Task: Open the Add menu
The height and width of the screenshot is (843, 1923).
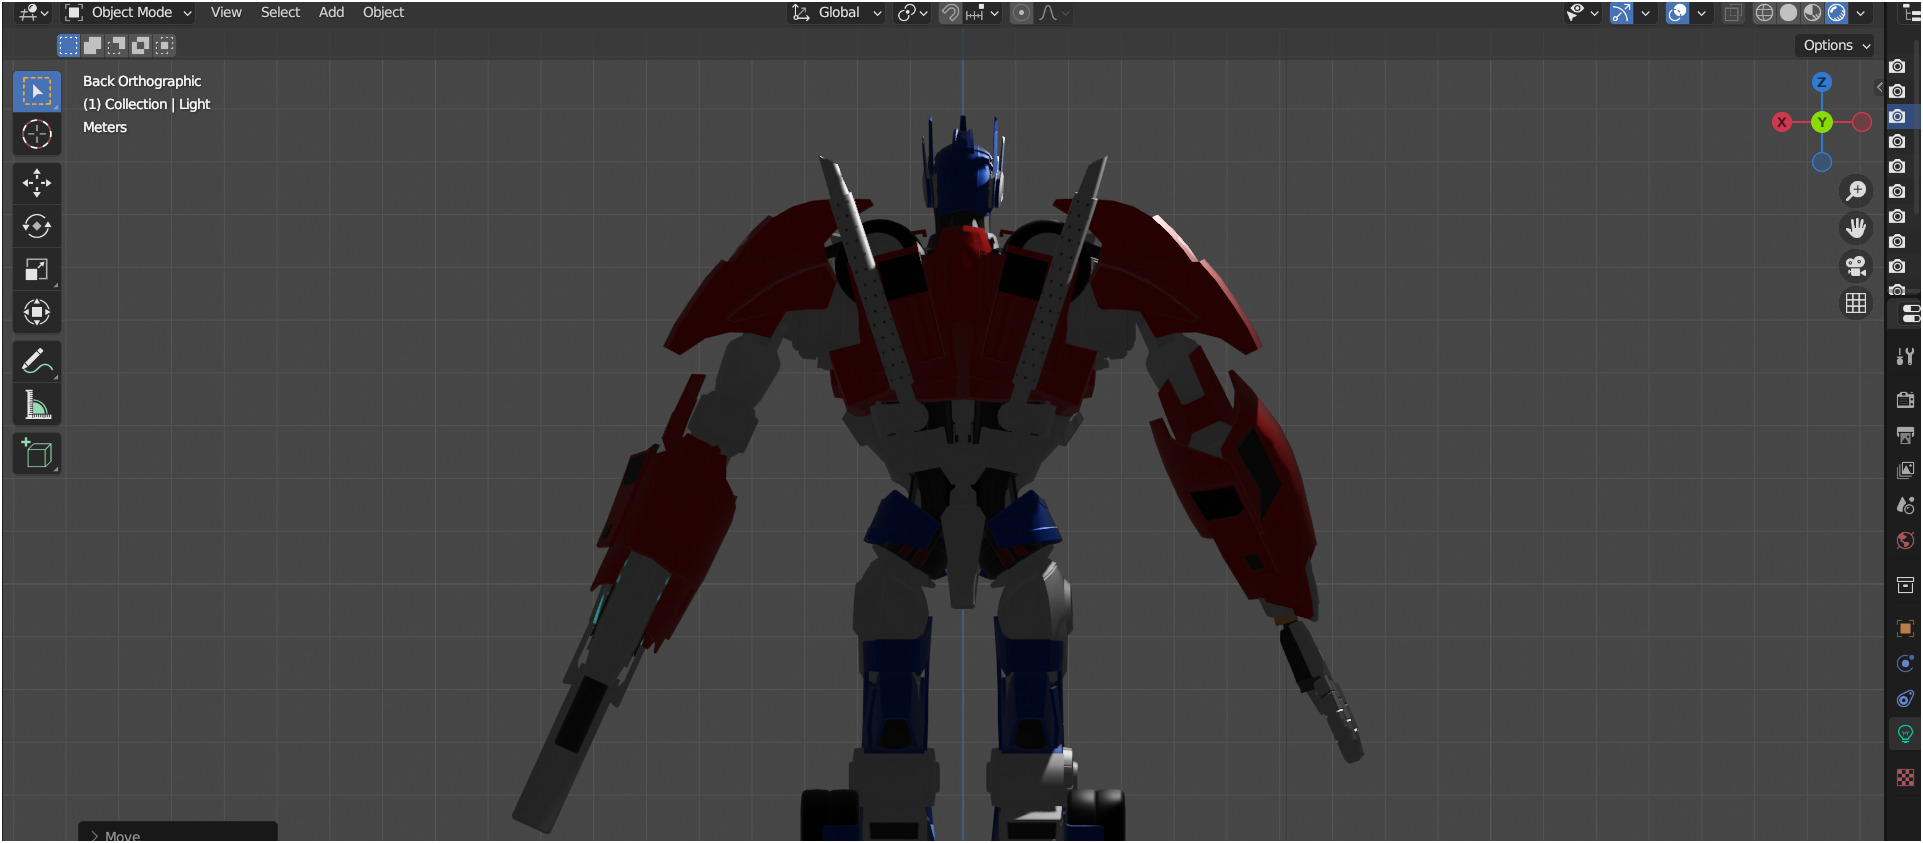Action: point(331,13)
